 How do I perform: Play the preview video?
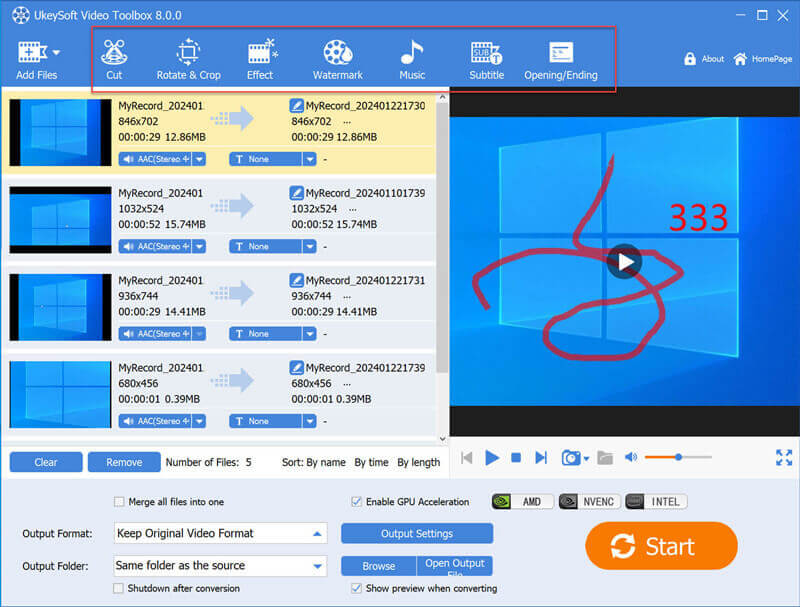492,458
